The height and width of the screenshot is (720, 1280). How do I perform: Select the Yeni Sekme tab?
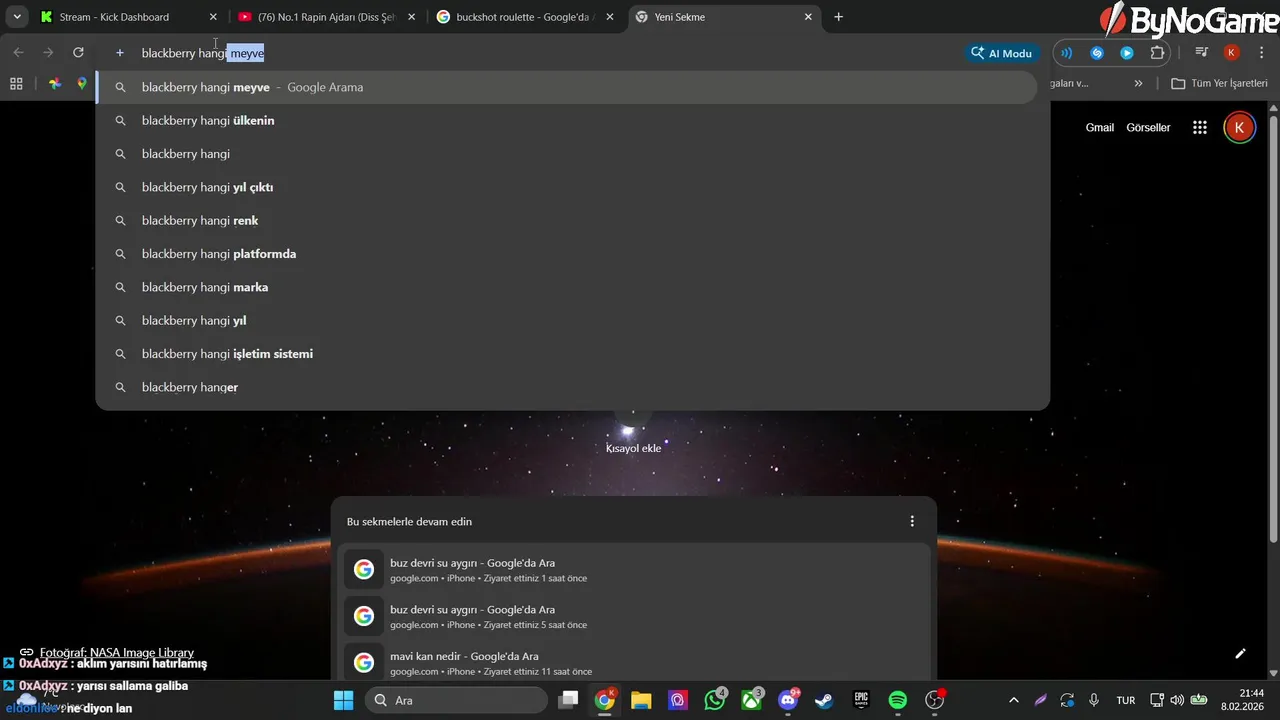pos(725,17)
